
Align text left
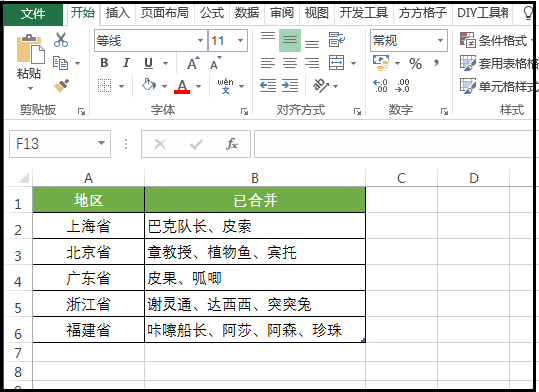tap(267, 63)
